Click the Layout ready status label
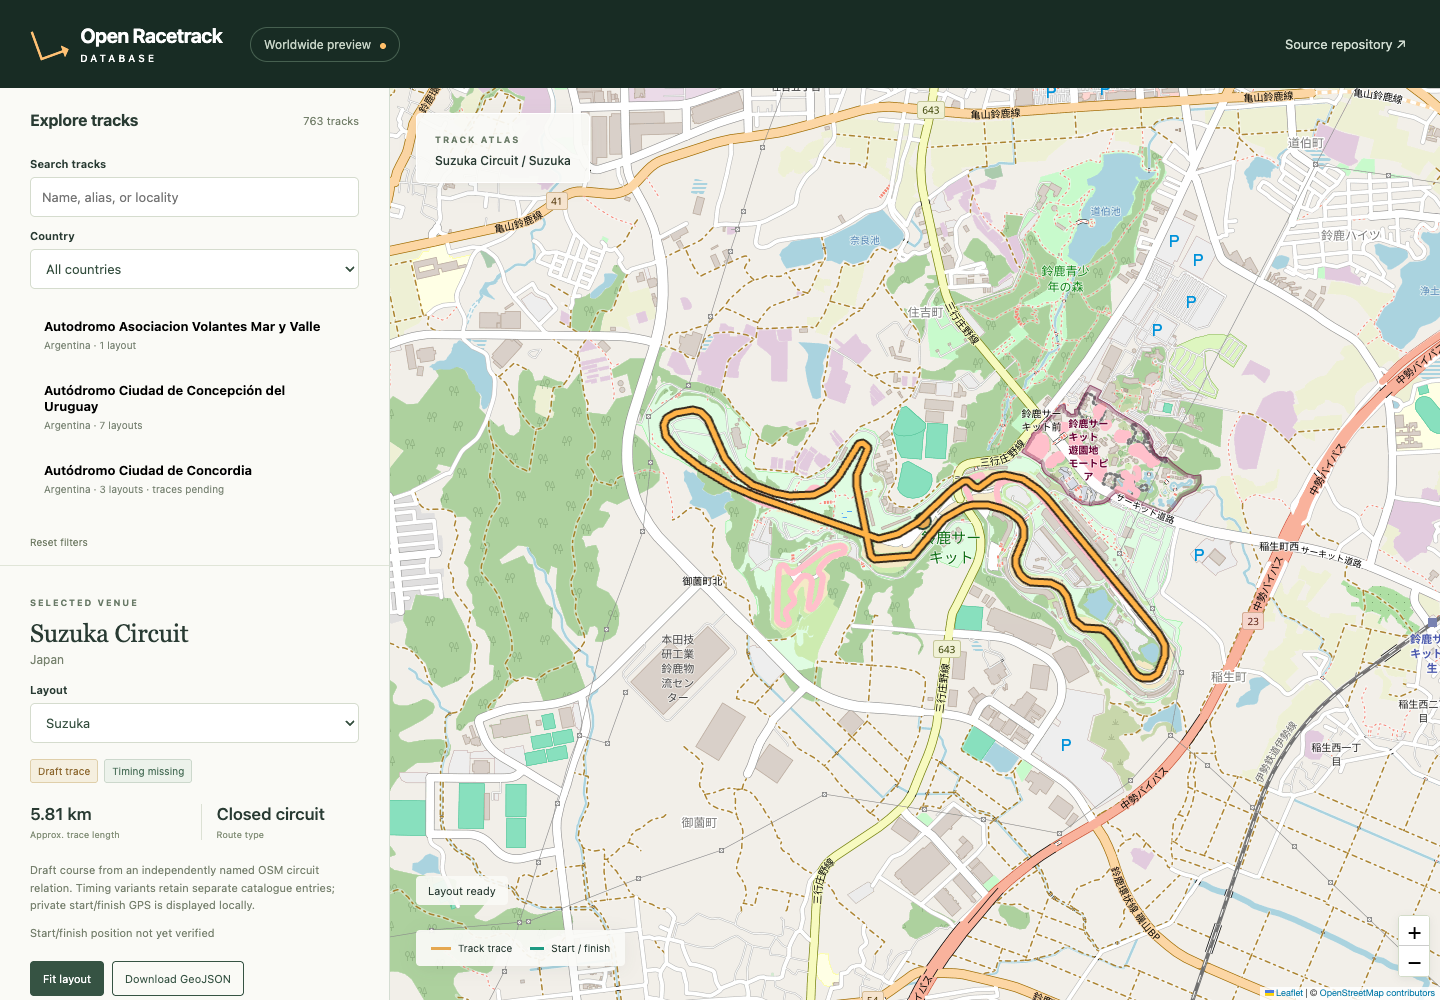 pyautogui.click(x=462, y=891)
